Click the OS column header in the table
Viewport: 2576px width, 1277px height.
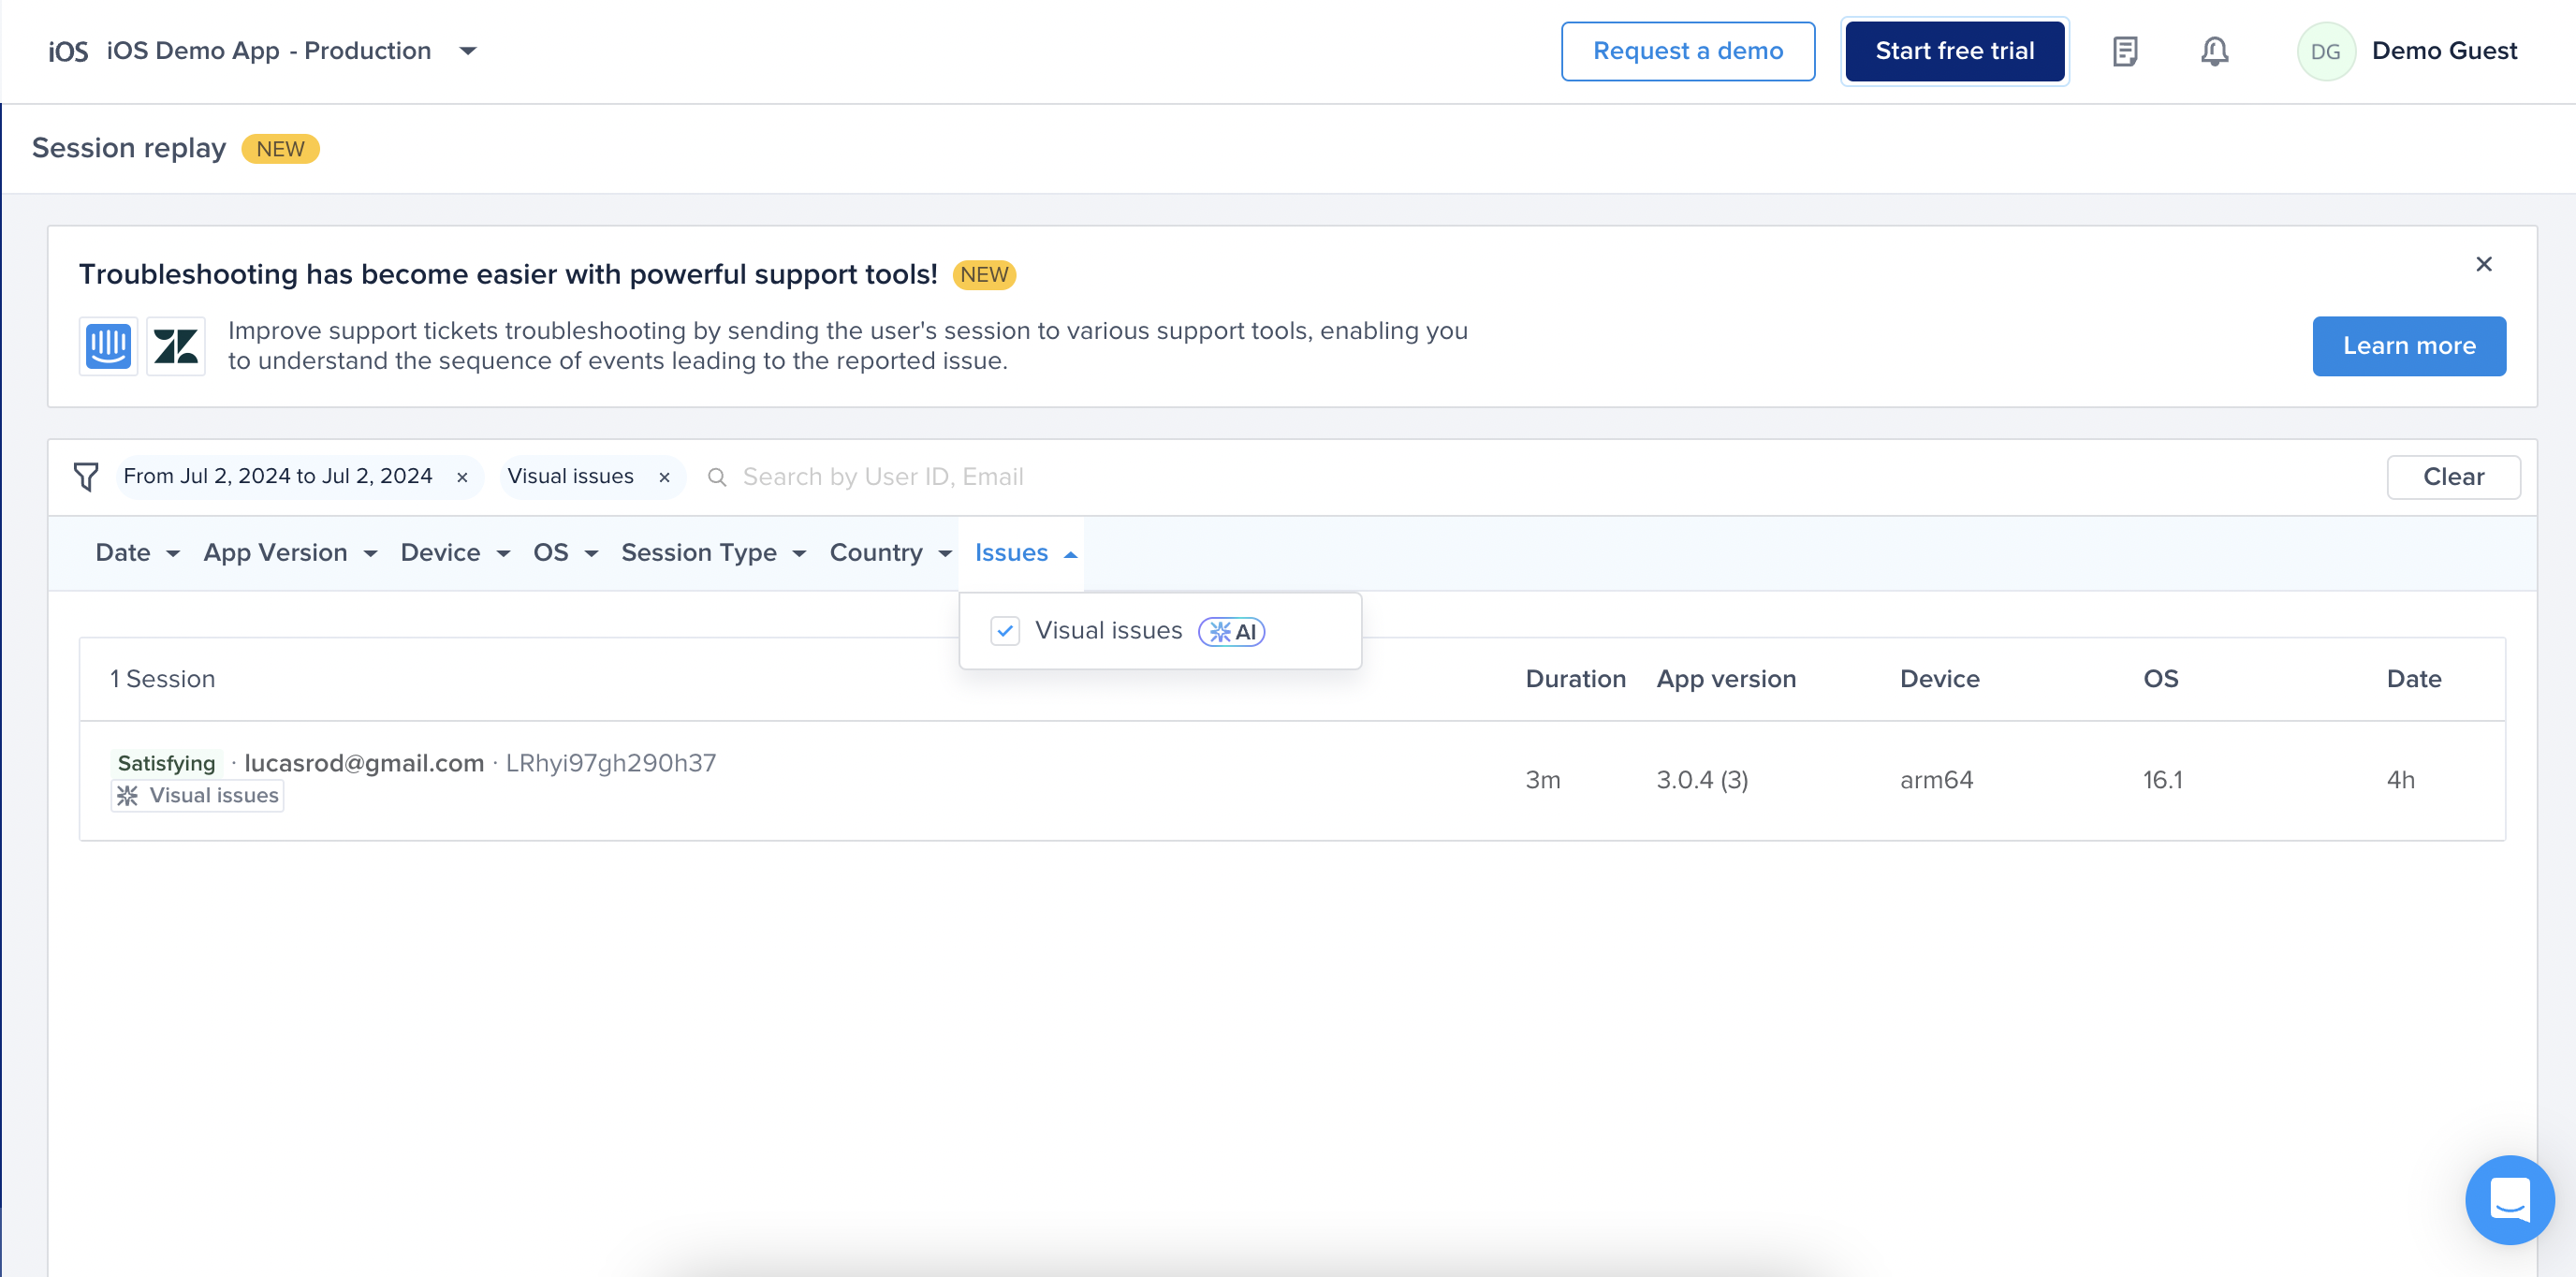pyautogui.click(x=2160, y=679)
